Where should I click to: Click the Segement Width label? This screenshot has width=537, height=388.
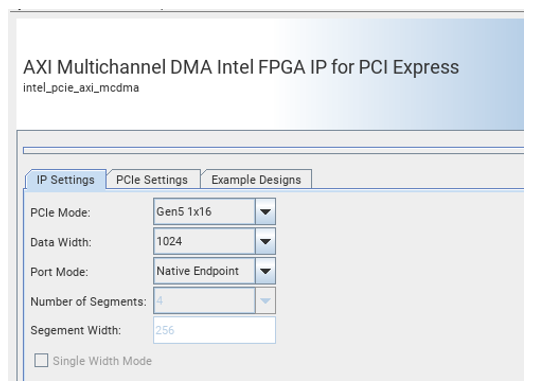(76, 330)
